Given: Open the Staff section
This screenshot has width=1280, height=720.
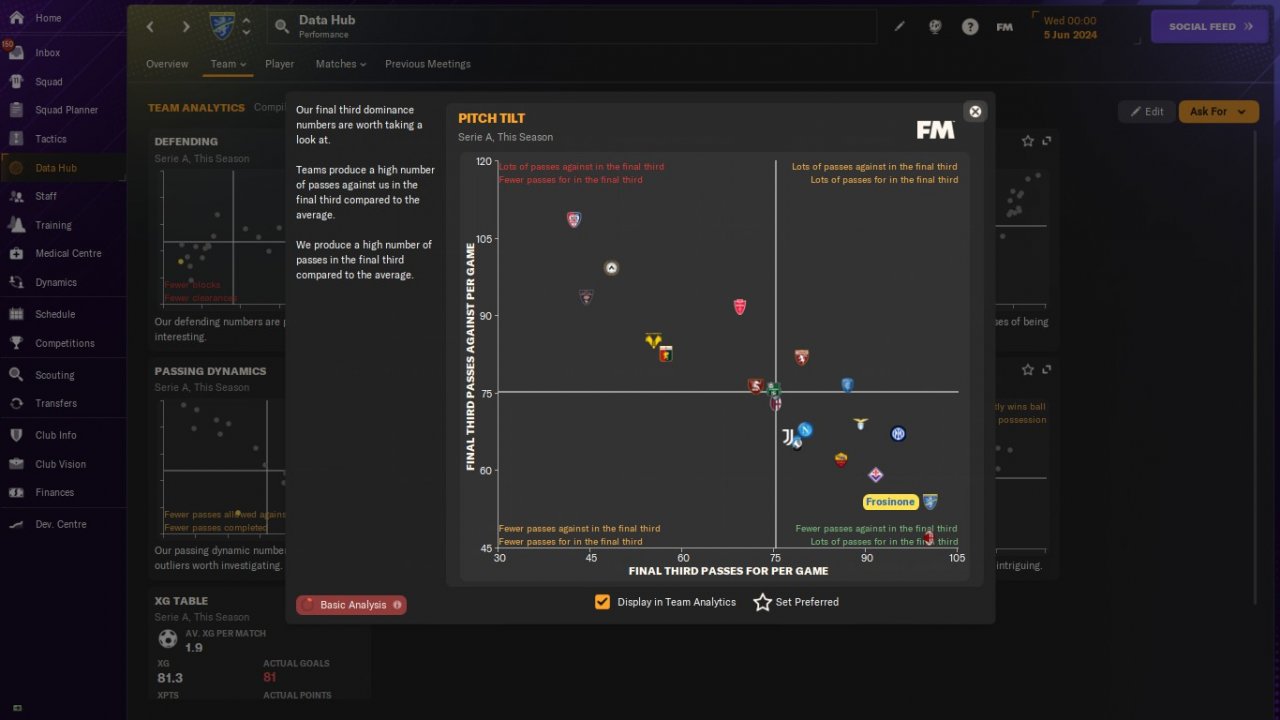Looking at the screenshot, I should click(46, 197).
